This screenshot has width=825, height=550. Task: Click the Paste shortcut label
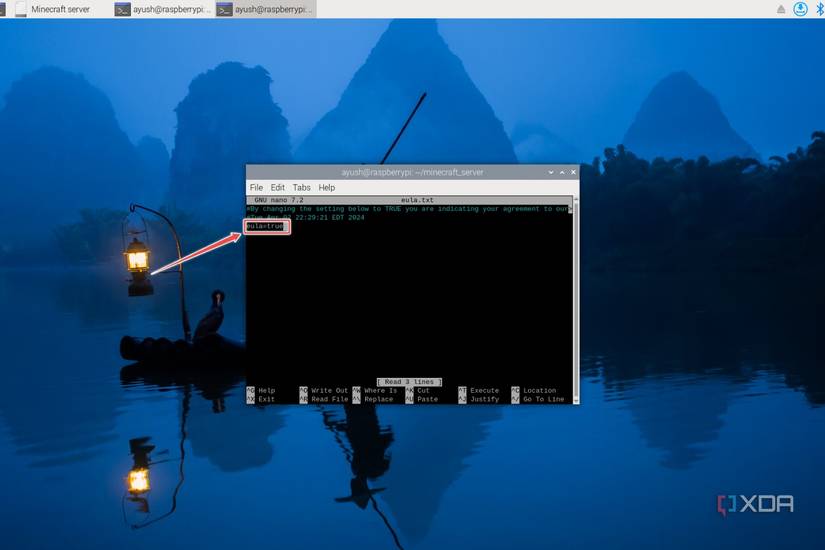point(427,399)
